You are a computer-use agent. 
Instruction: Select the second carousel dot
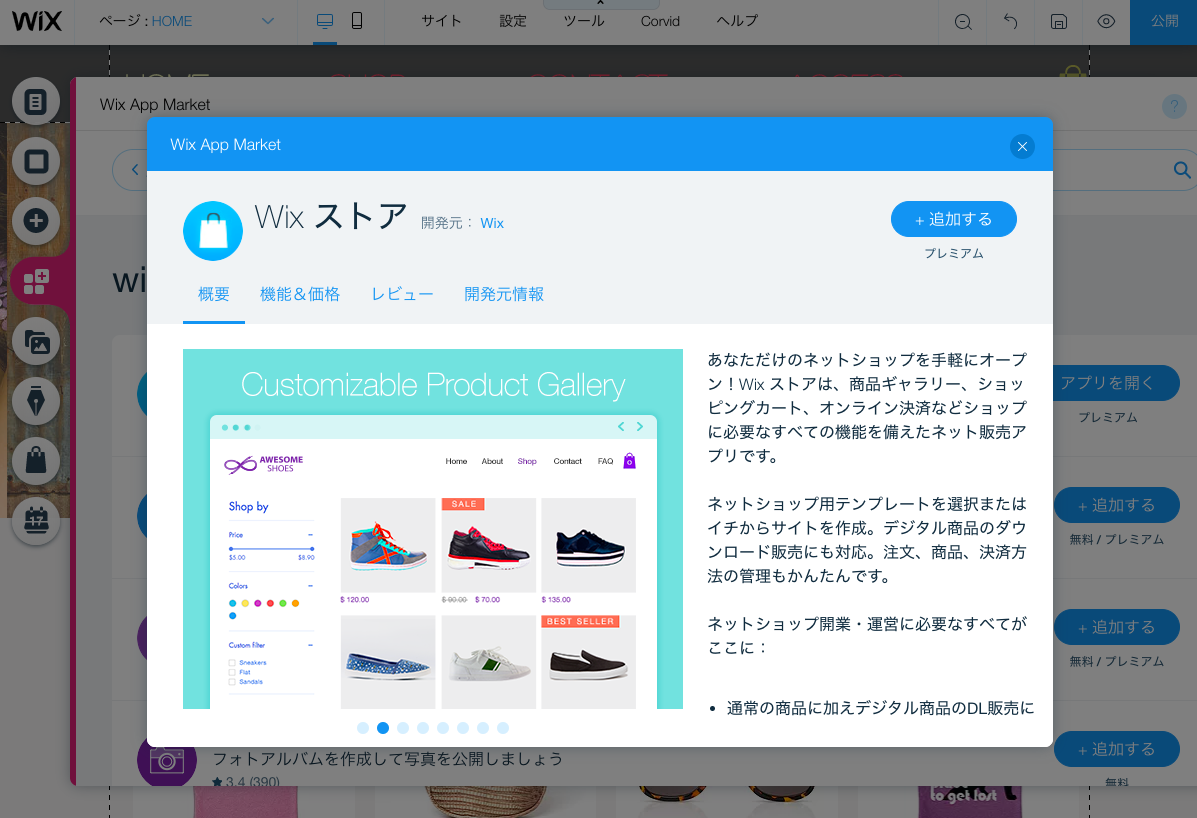pyautogui.click(x=383, y=728)
